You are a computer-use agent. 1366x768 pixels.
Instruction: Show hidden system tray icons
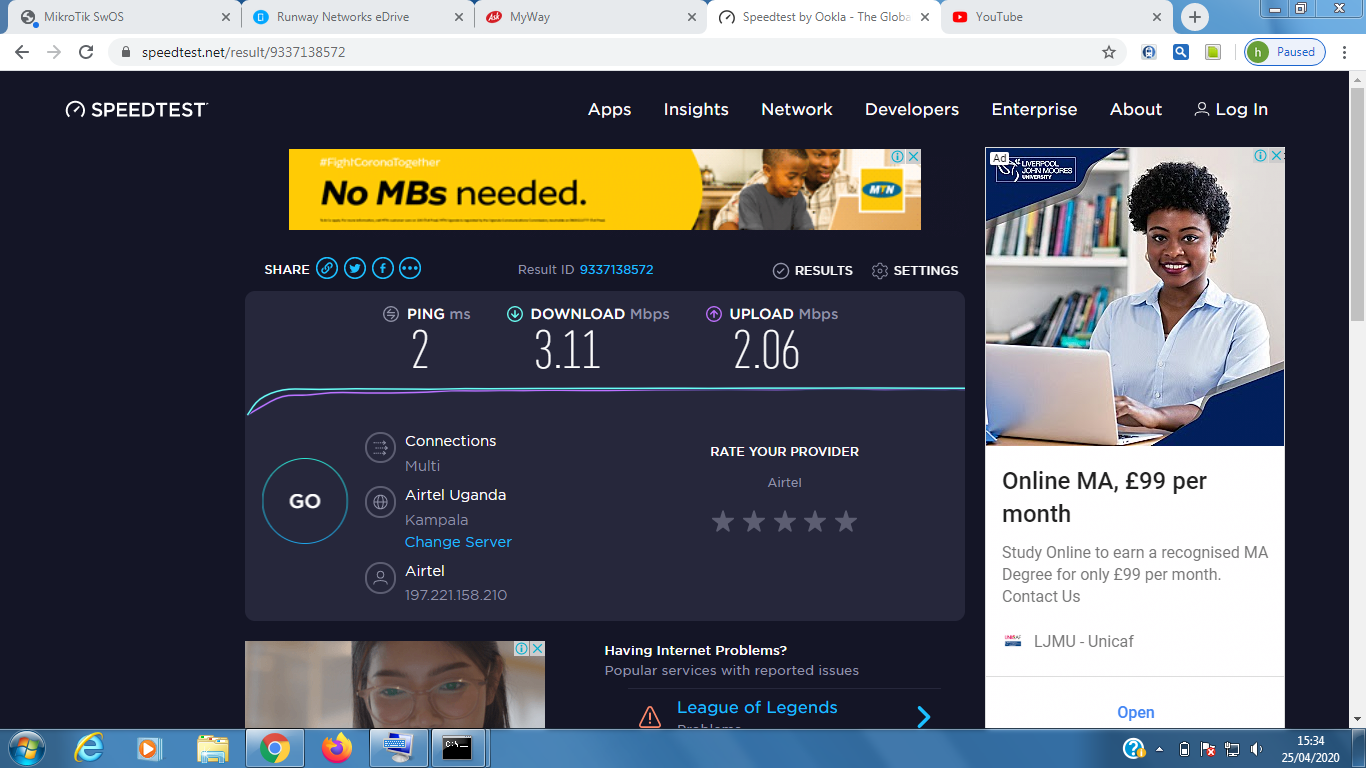1160,748
